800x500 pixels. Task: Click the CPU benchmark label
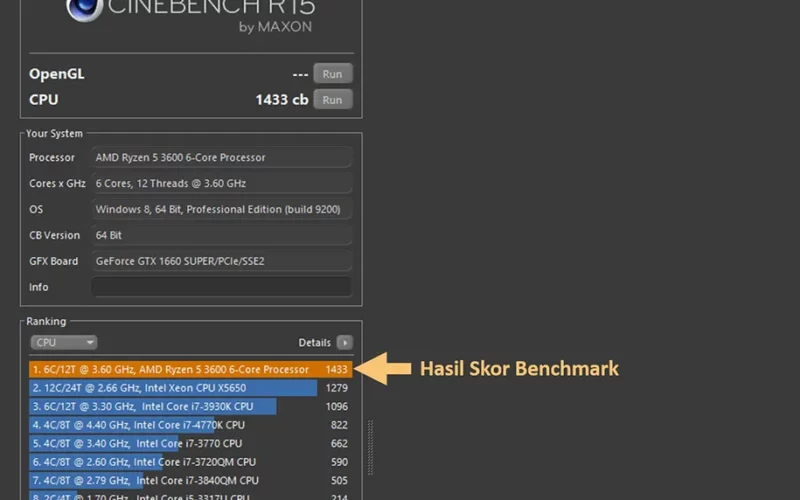pyautogui.click(x=43, y=99)
